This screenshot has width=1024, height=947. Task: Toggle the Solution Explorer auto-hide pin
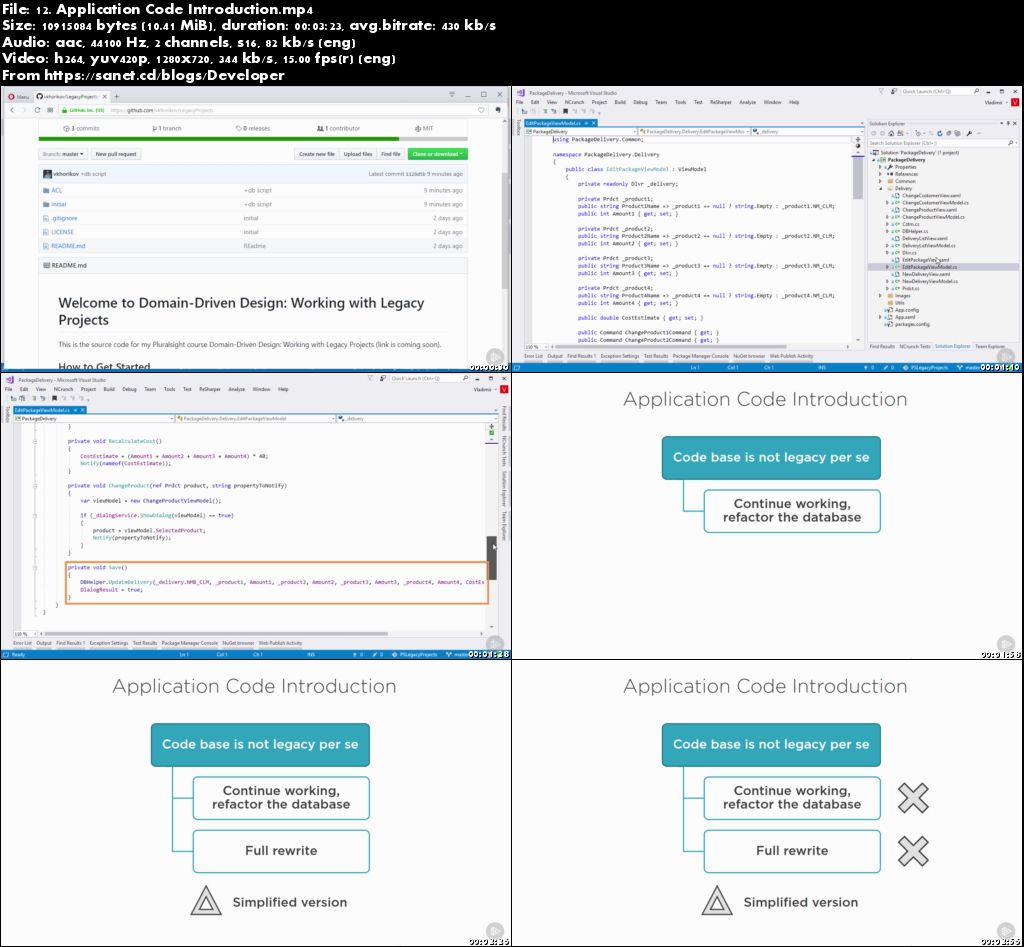coord(1008,123)
